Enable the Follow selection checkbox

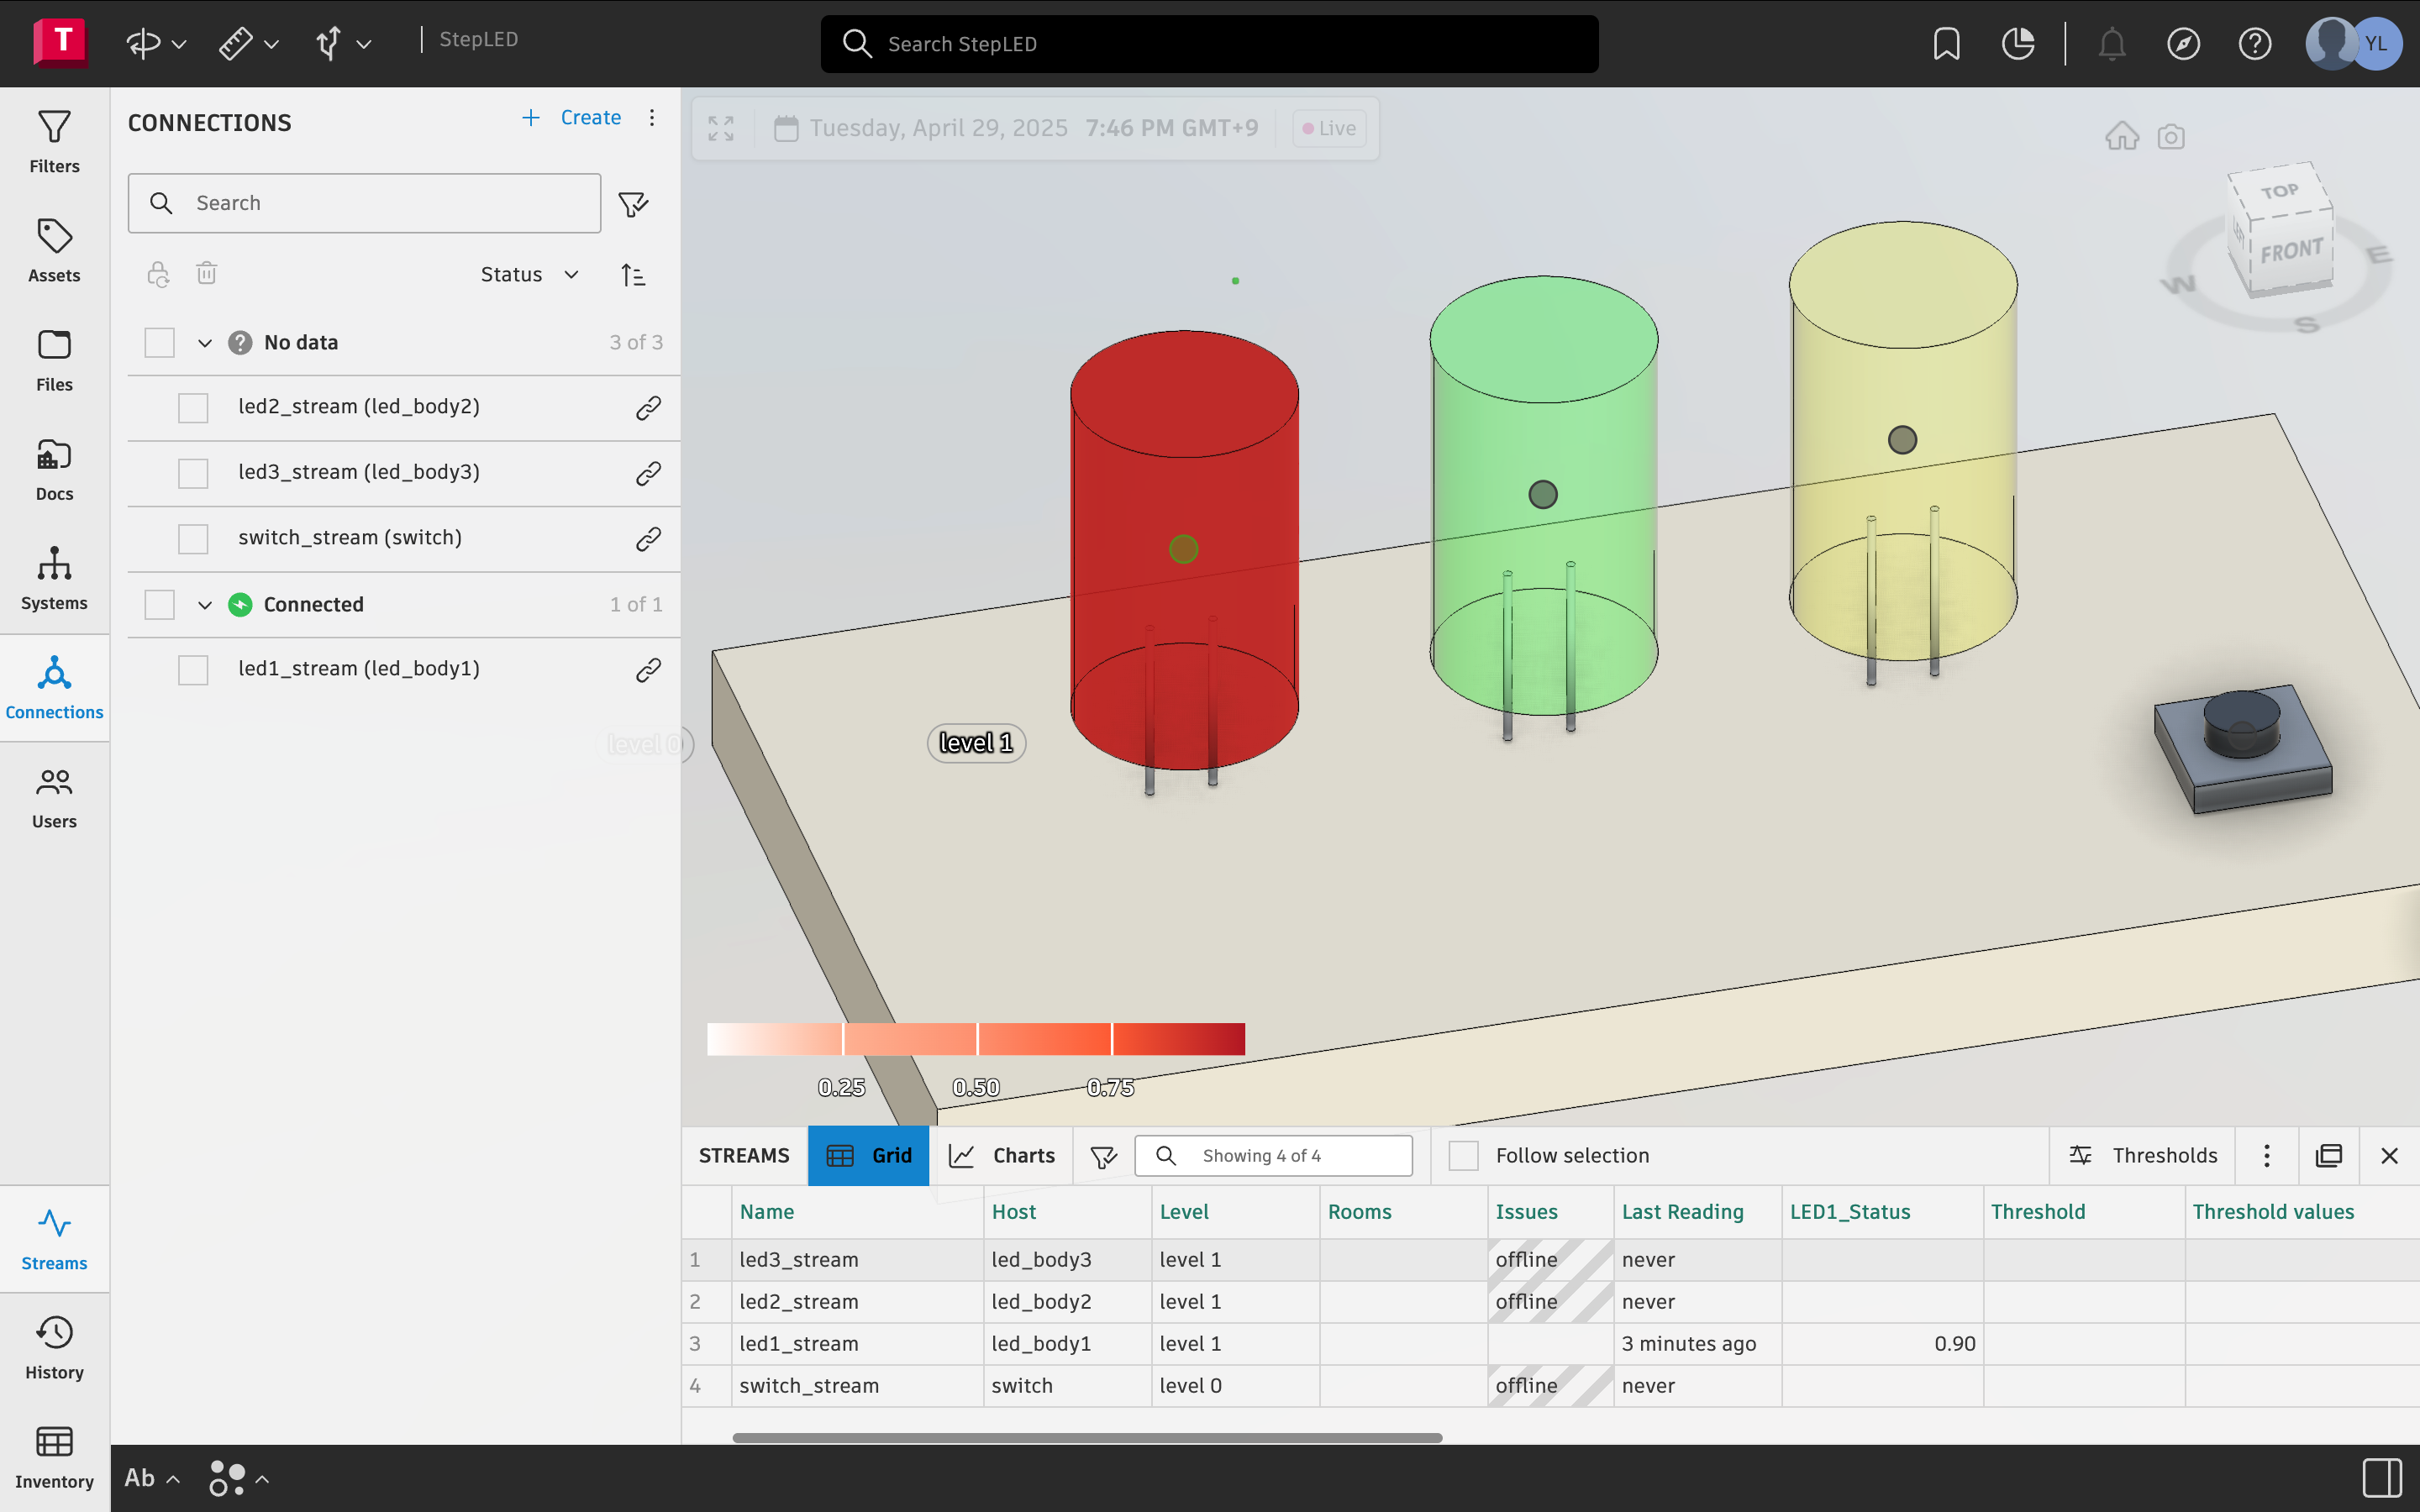[x=1463, y=1156]
